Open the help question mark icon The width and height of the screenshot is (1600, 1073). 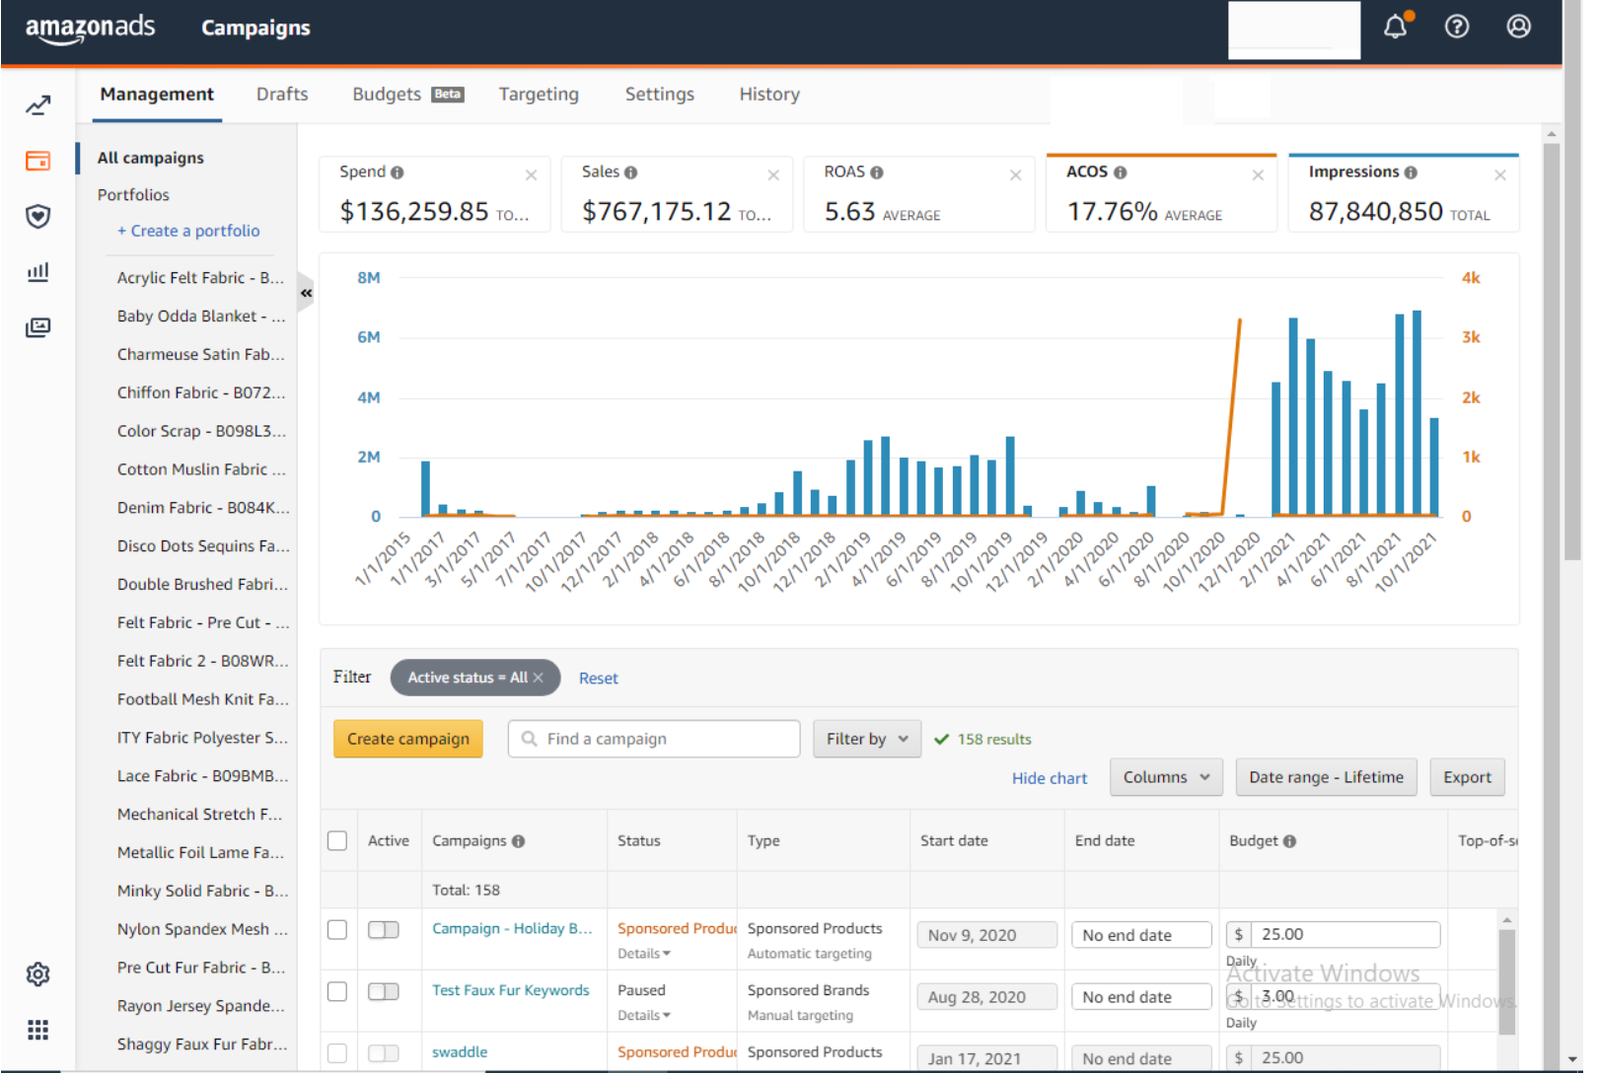tap(1457, 27)
